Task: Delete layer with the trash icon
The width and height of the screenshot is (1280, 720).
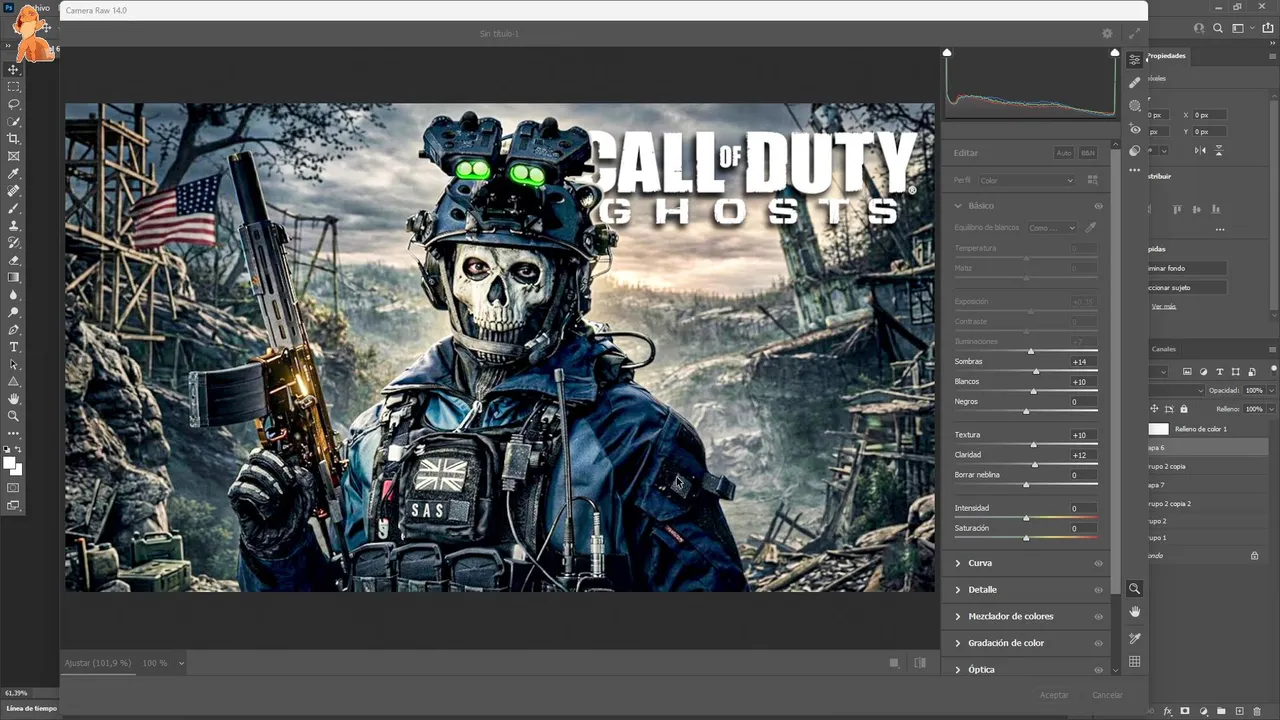Action: (1257, 711)
